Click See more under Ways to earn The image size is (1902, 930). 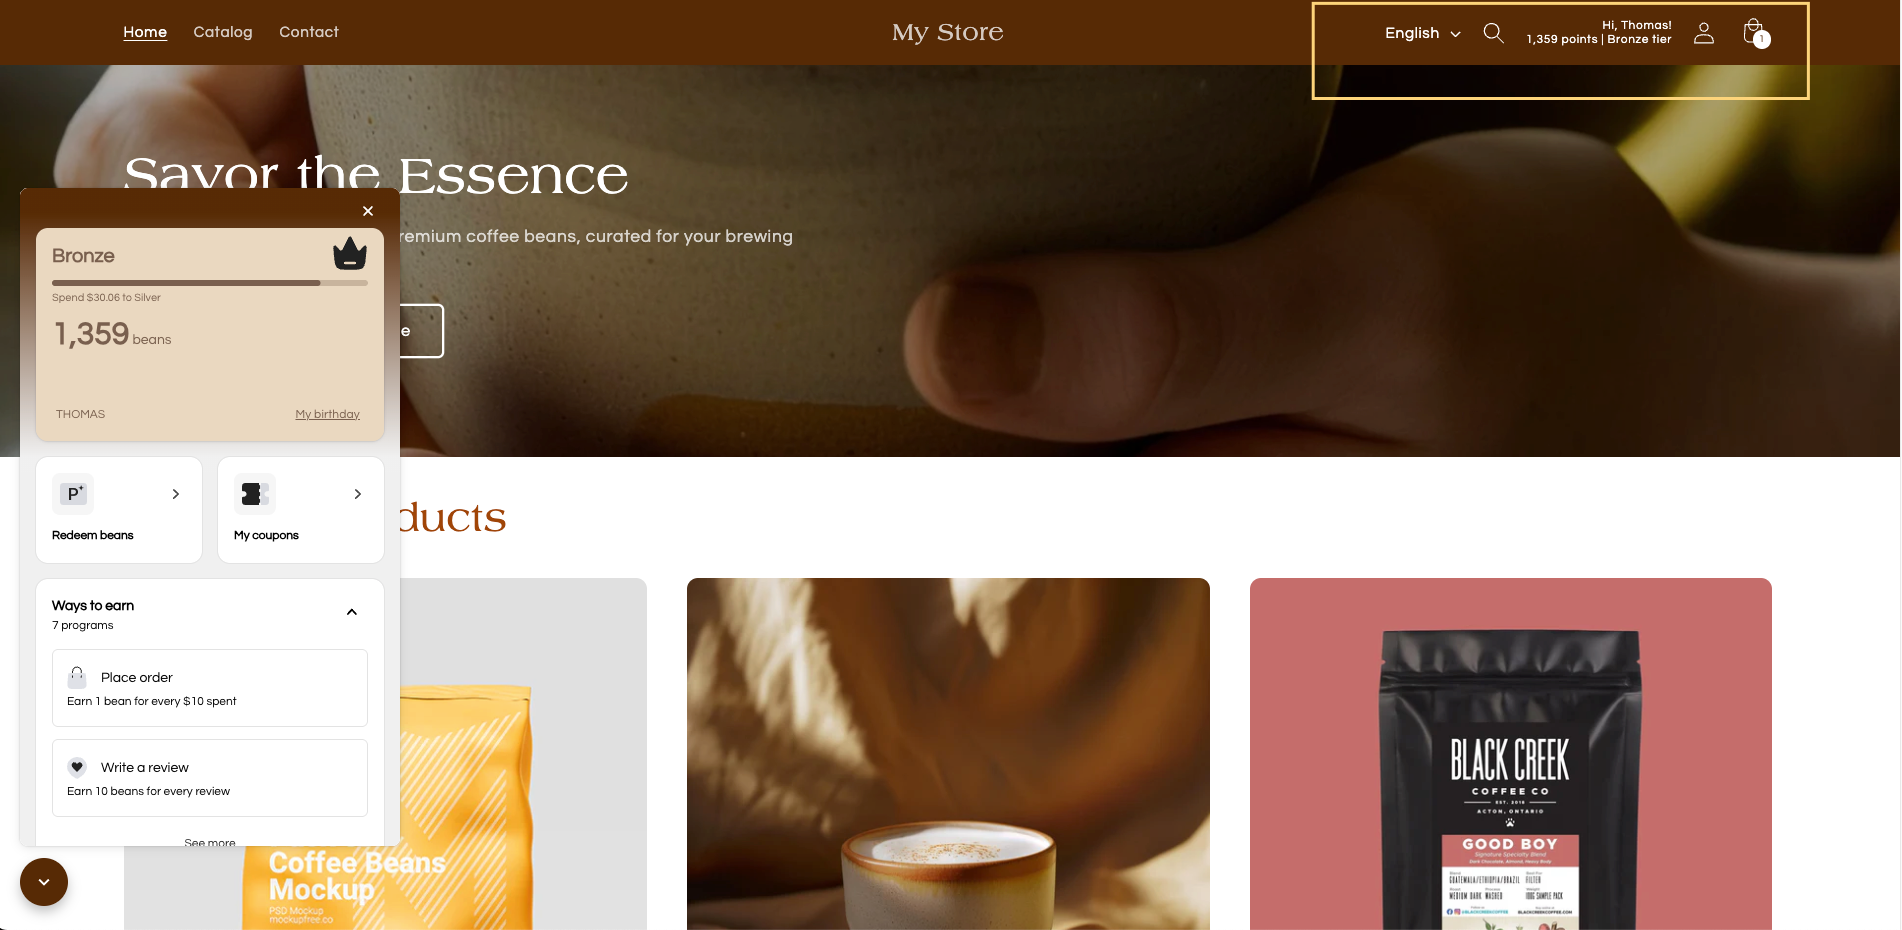coord(210,842)
